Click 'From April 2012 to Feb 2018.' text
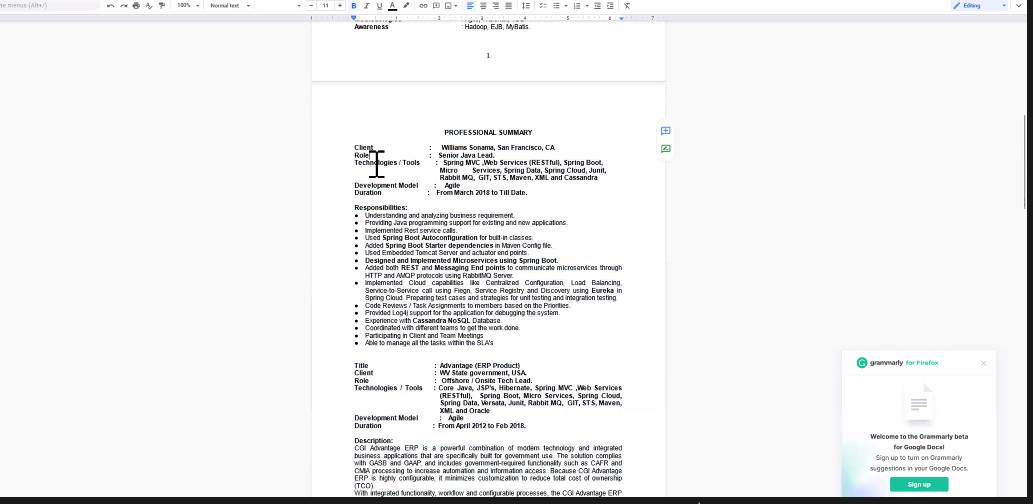The height and width of the screenshot is (504, 1033). [482, 426]
